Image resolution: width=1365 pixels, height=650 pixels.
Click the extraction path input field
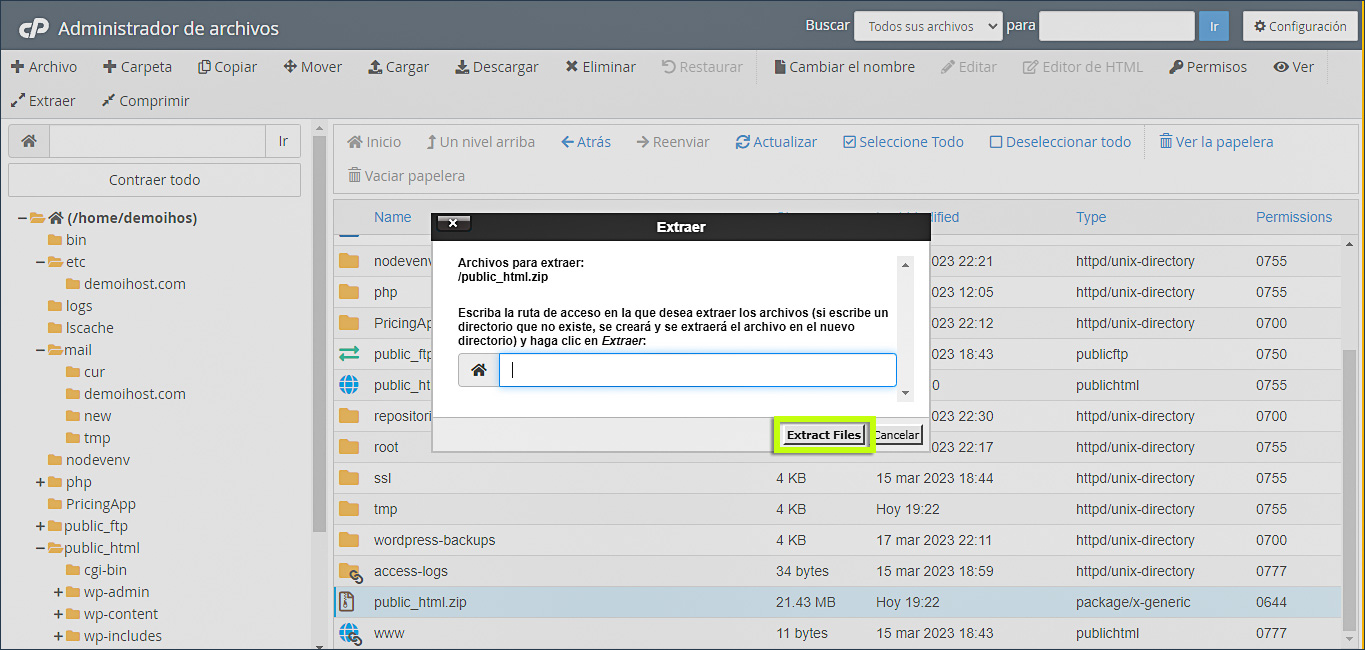click(697, 370)
